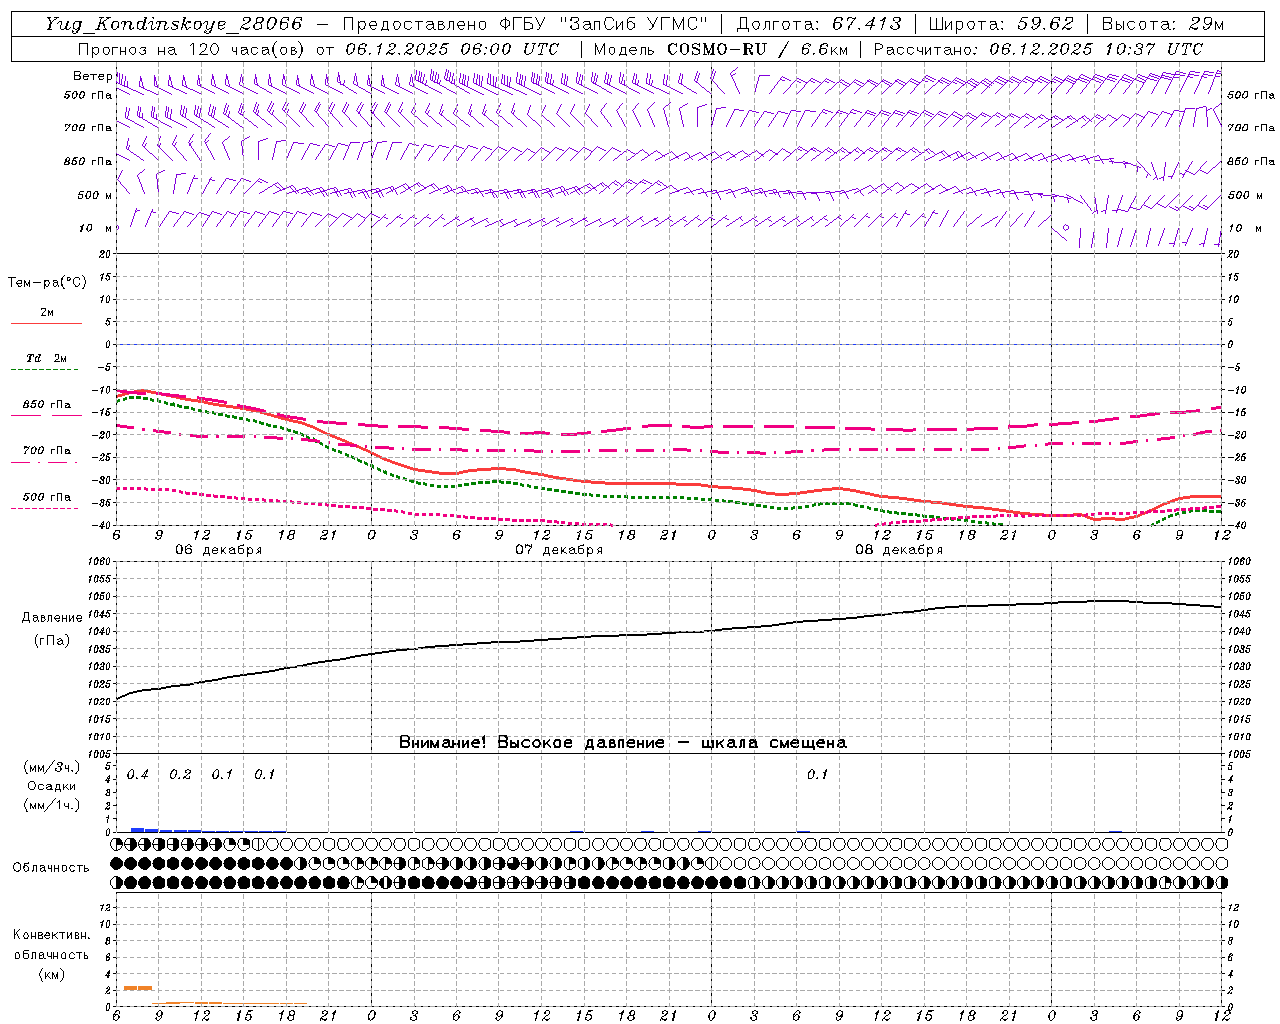Click the Ветер wind panel label
This screenshot has height=1024, width=1280.
pyautogui.click(x=93, y=76)
